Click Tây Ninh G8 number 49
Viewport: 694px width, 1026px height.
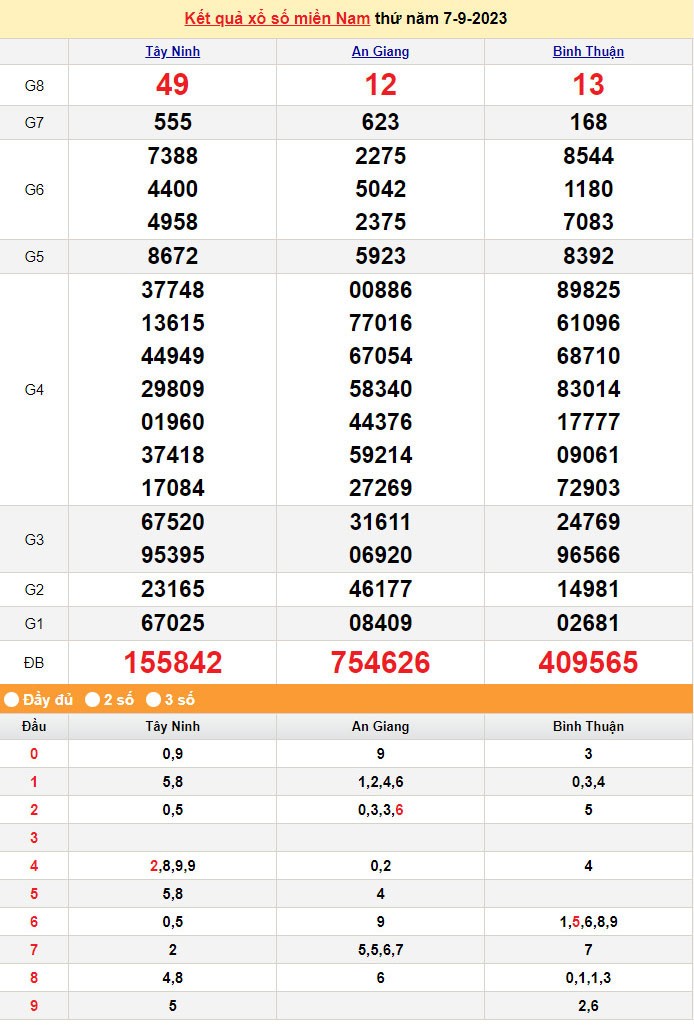click(x=173, y=84)
